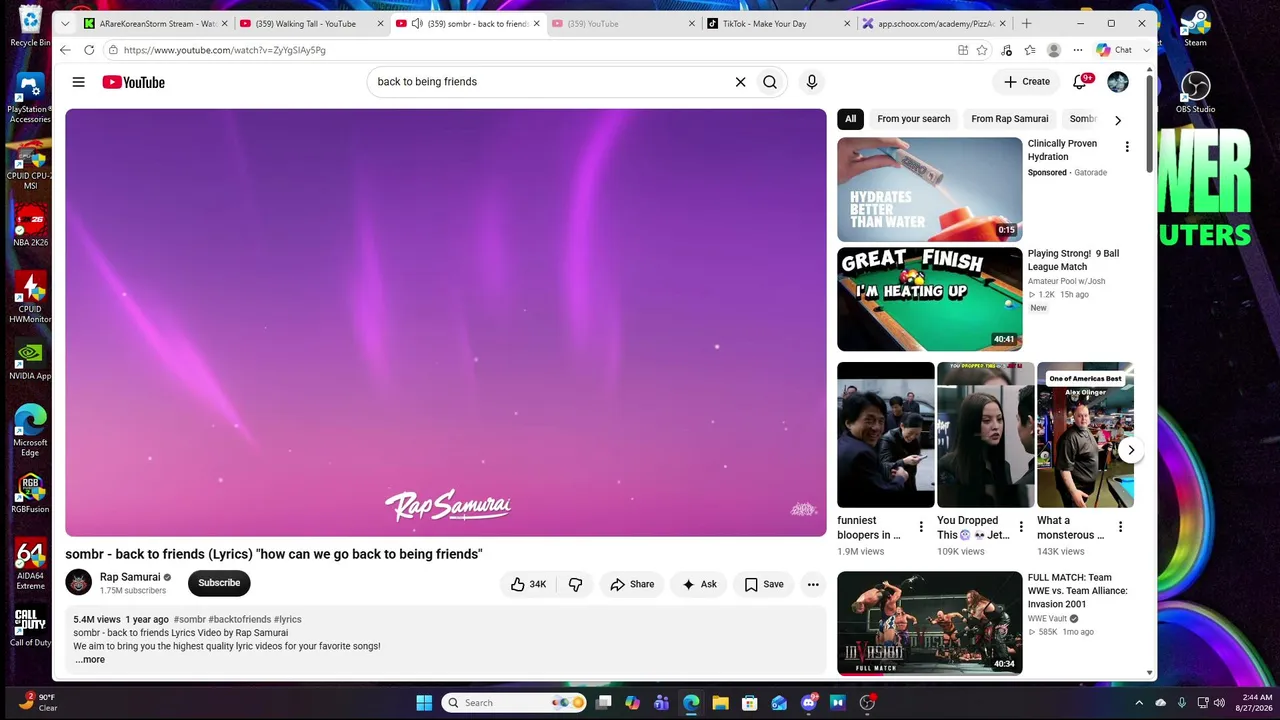Open the YouTube guide hamburger menu

tap(79, 82)
